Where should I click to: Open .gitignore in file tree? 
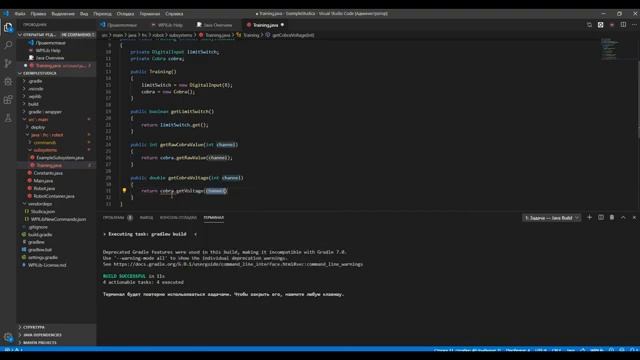pos(38,227)
